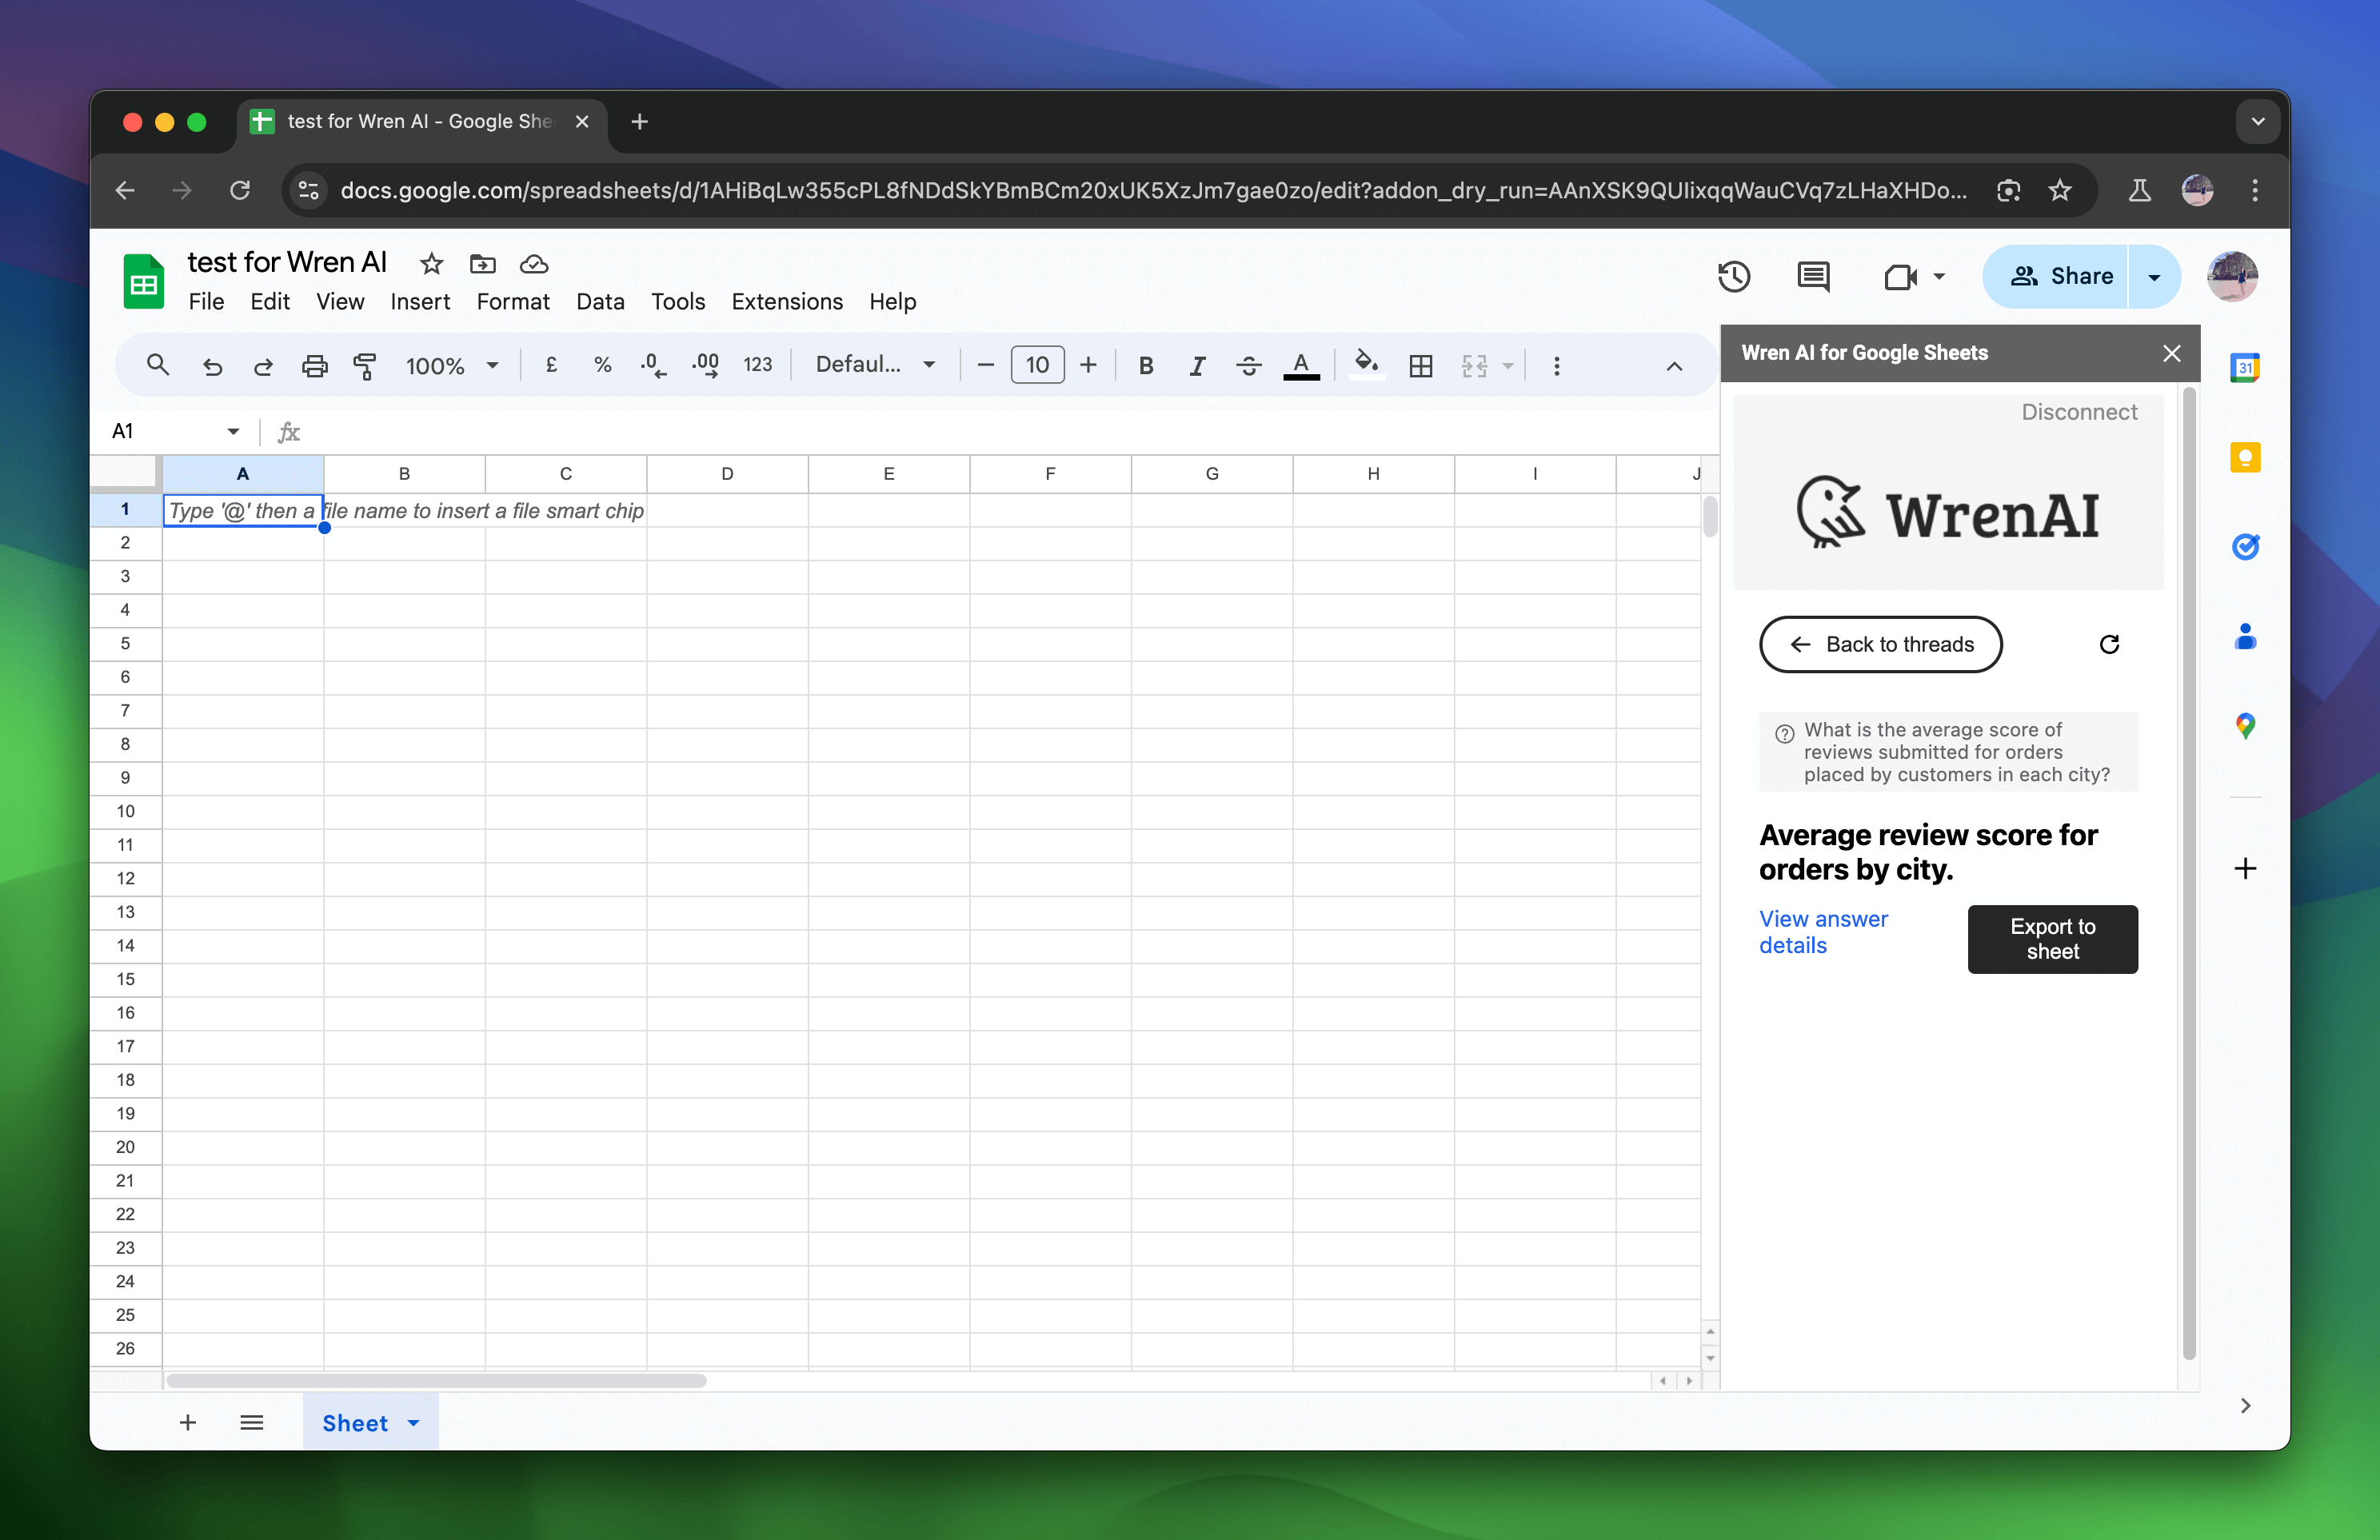
Task: Open the name box dropdown
Action: (x=233, y=431)
